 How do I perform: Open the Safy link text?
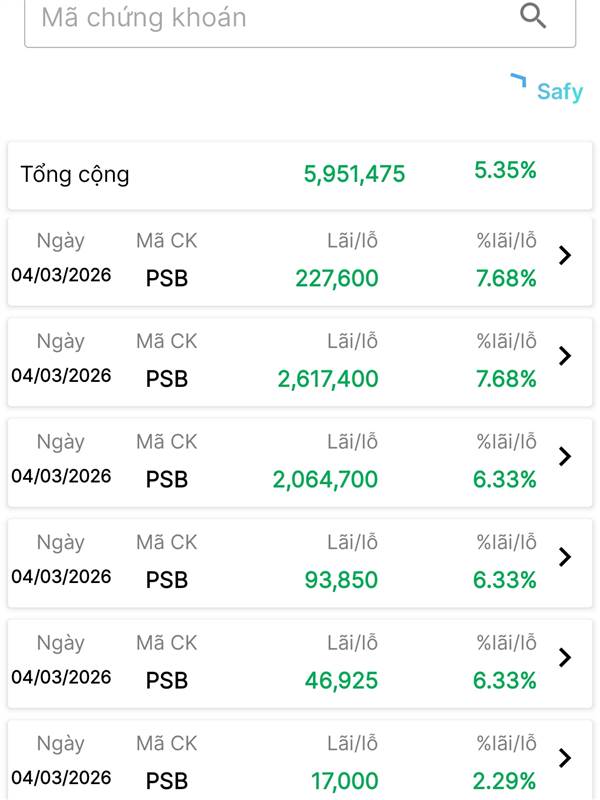click(559, 92)
